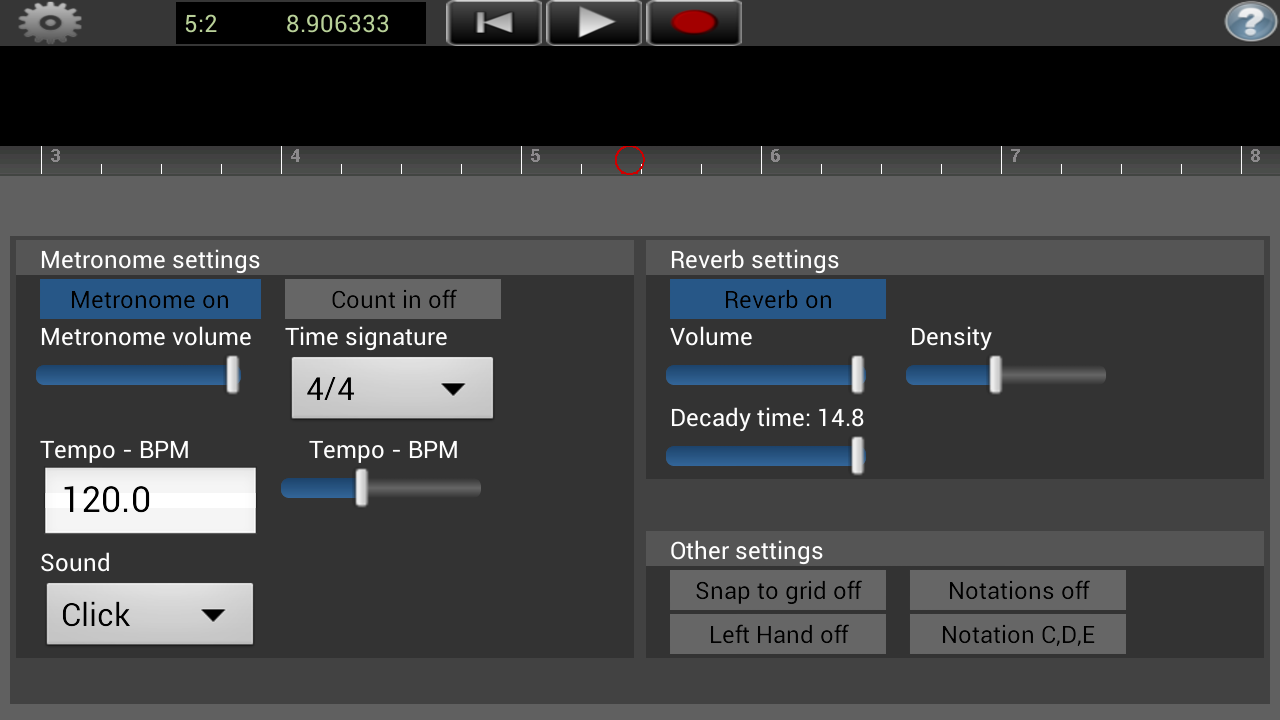Viewport: 1280px width, 720px height.
Task: Click the 120.0 tempo BPM input field
Action: [150, 500]
